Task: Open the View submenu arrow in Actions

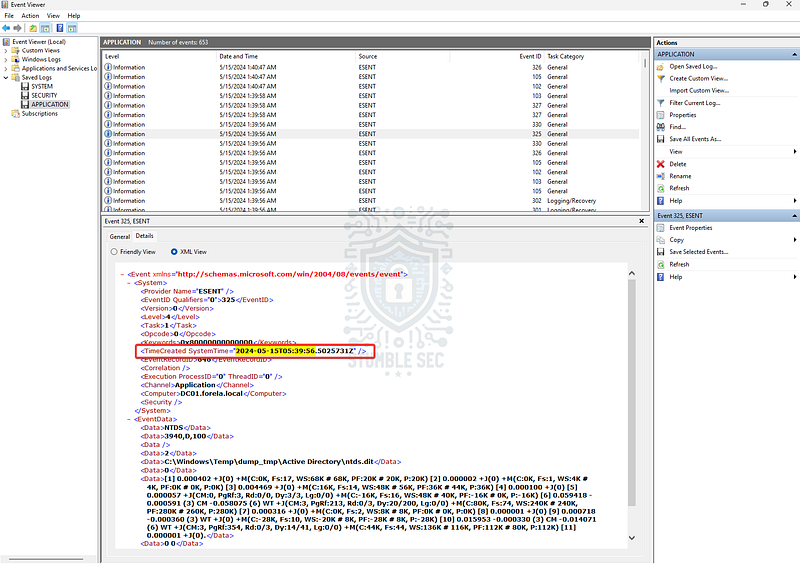Action: click(x=795, y=152)
